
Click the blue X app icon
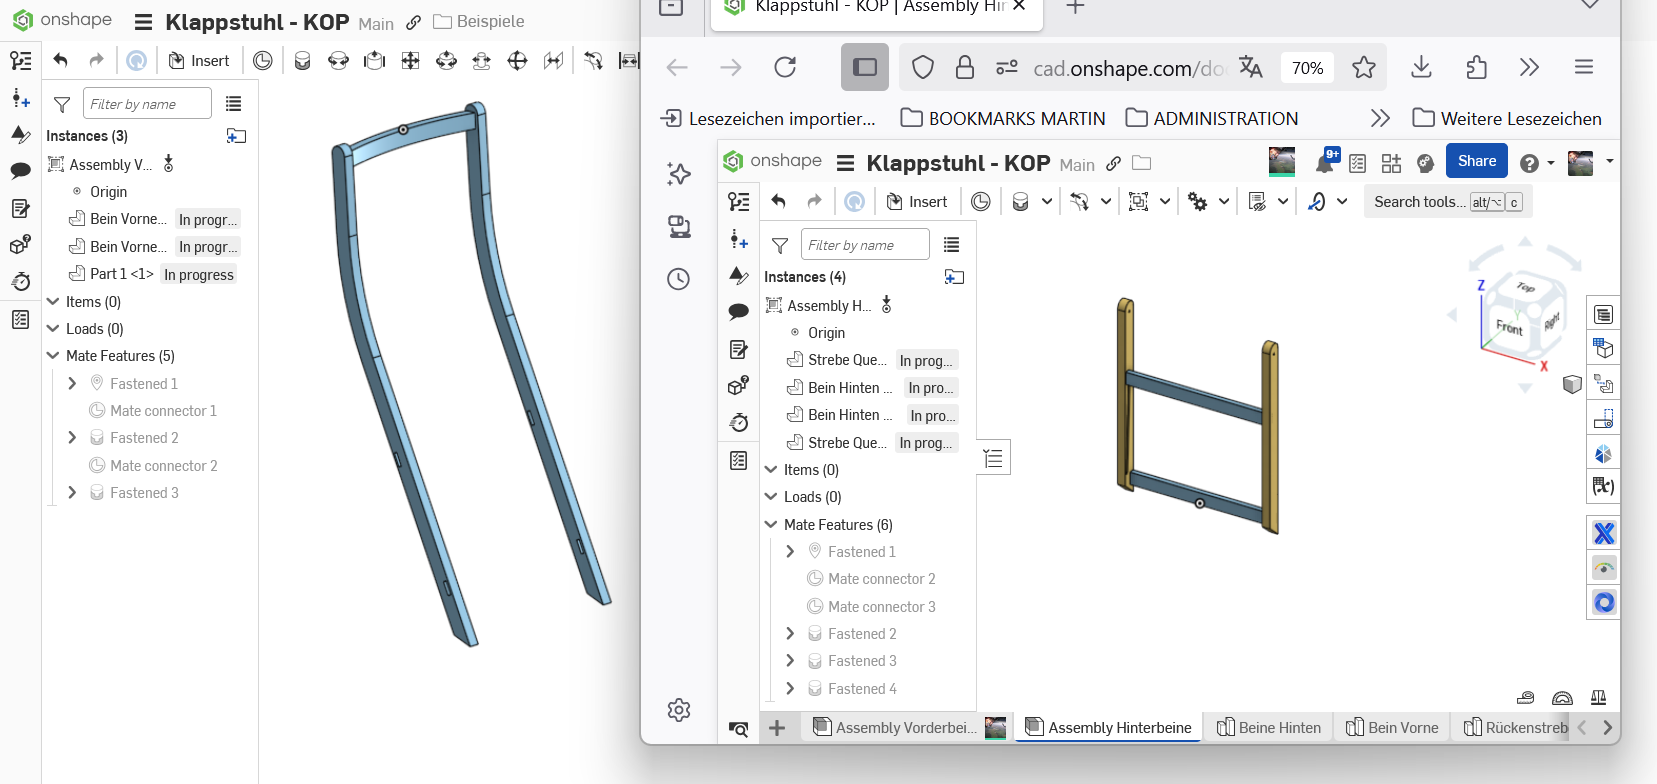pyautogui.click(x=1604, y=534)
